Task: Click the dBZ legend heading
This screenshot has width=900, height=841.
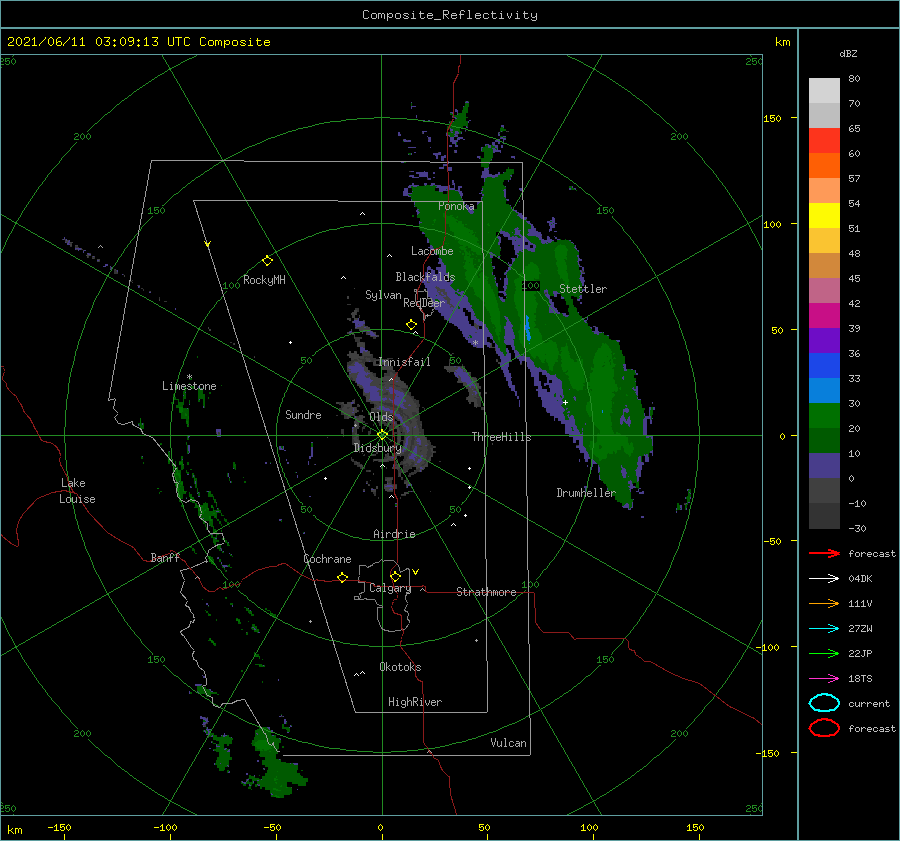Action: click(x=848, y=53)
